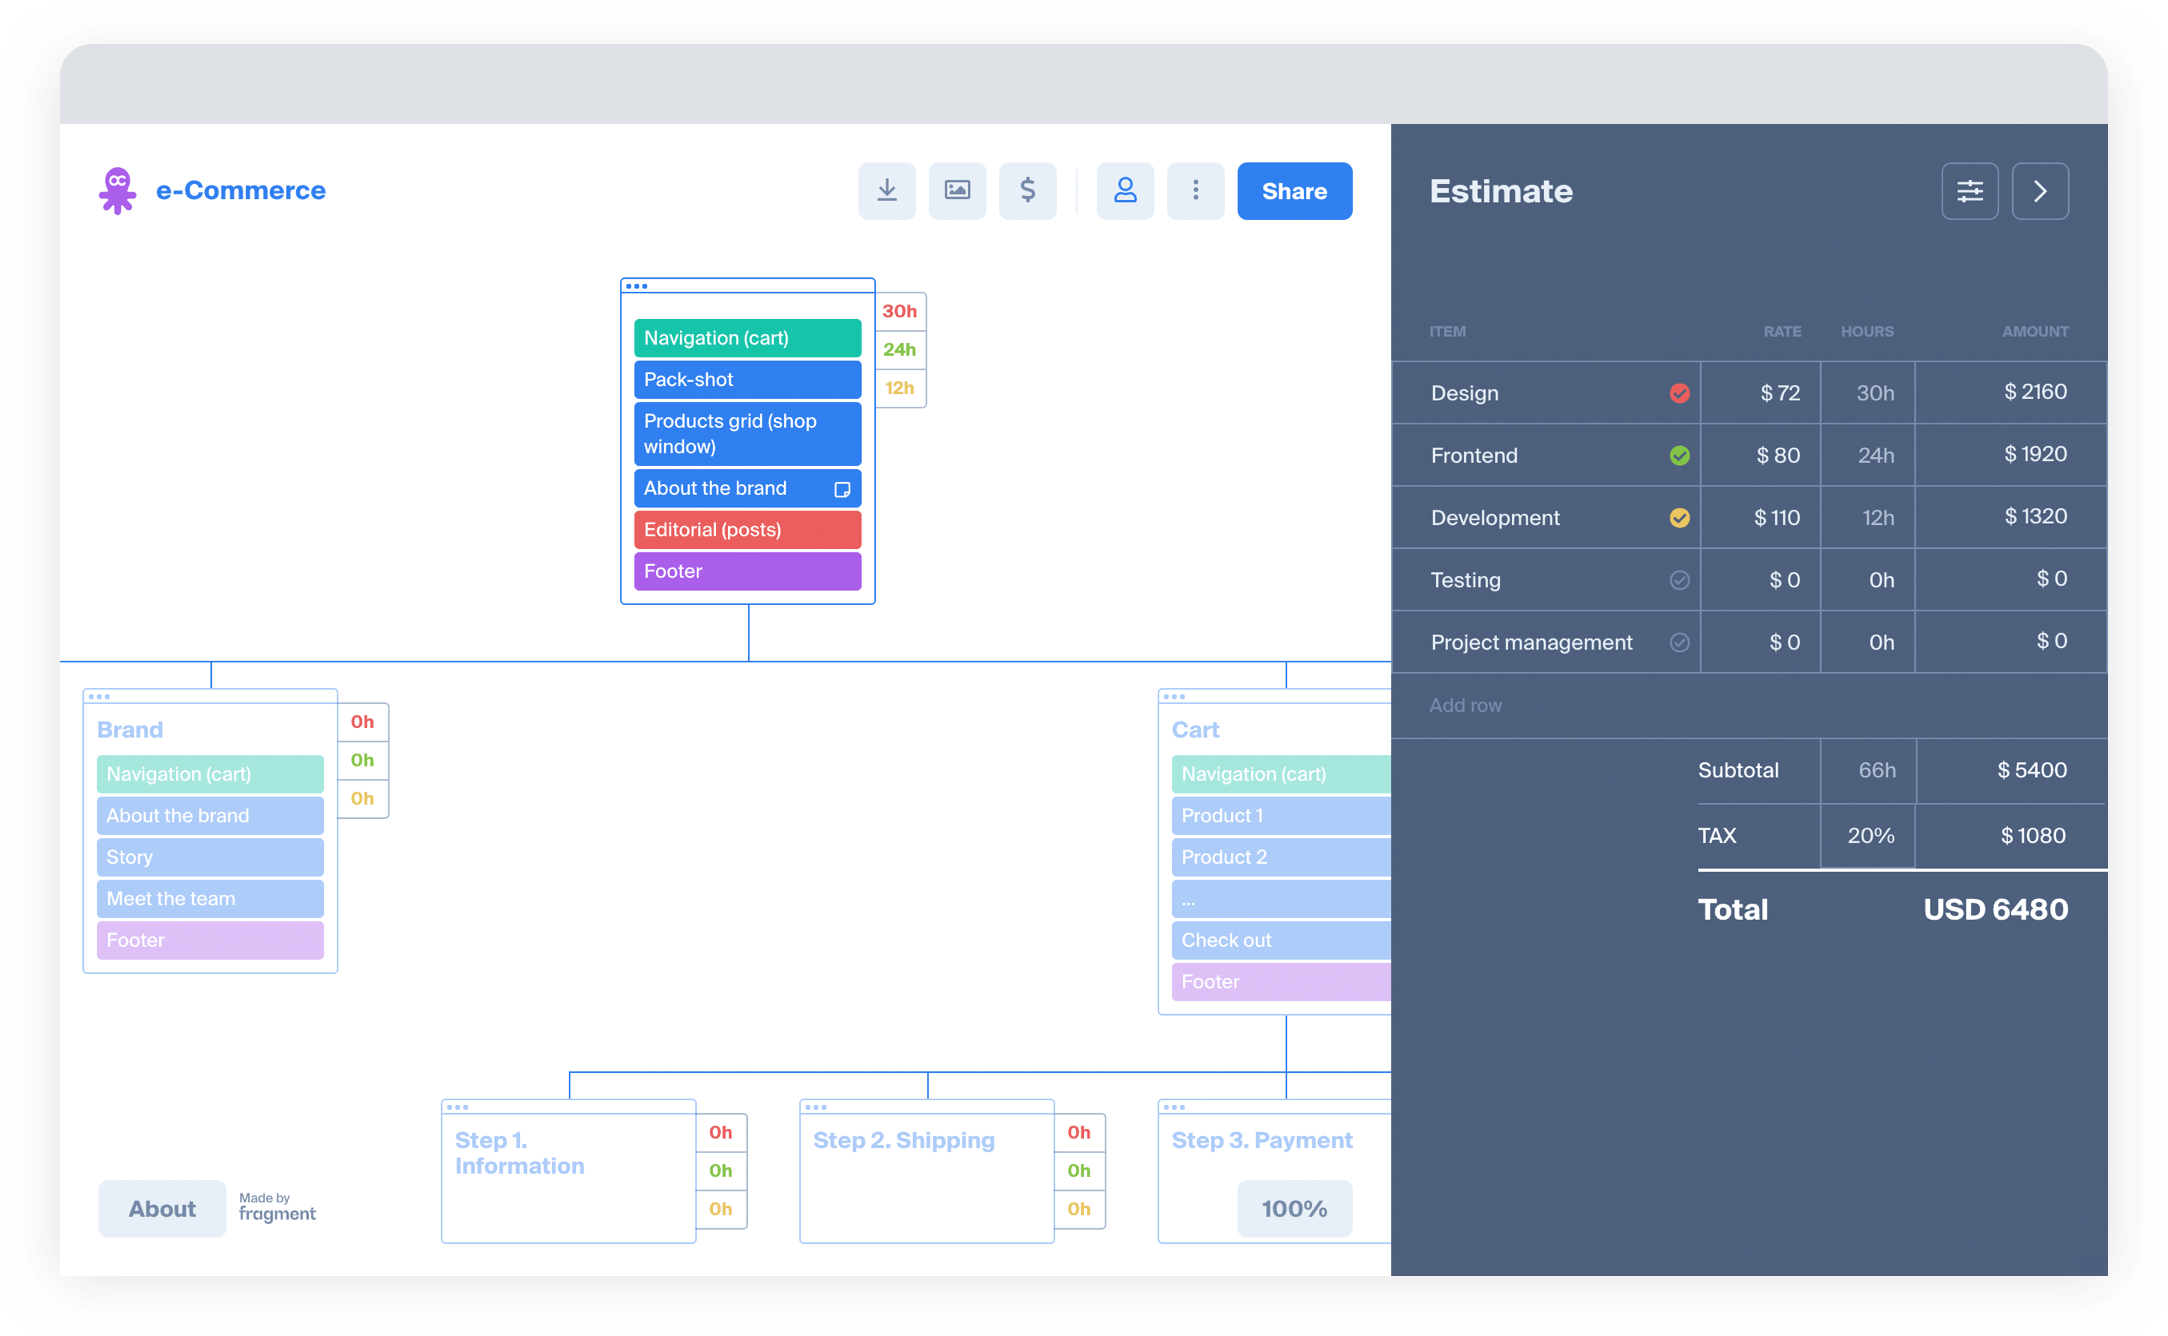Click the About button
The width and height of the screenshot is (2168, 1336).
(162, 1208)
